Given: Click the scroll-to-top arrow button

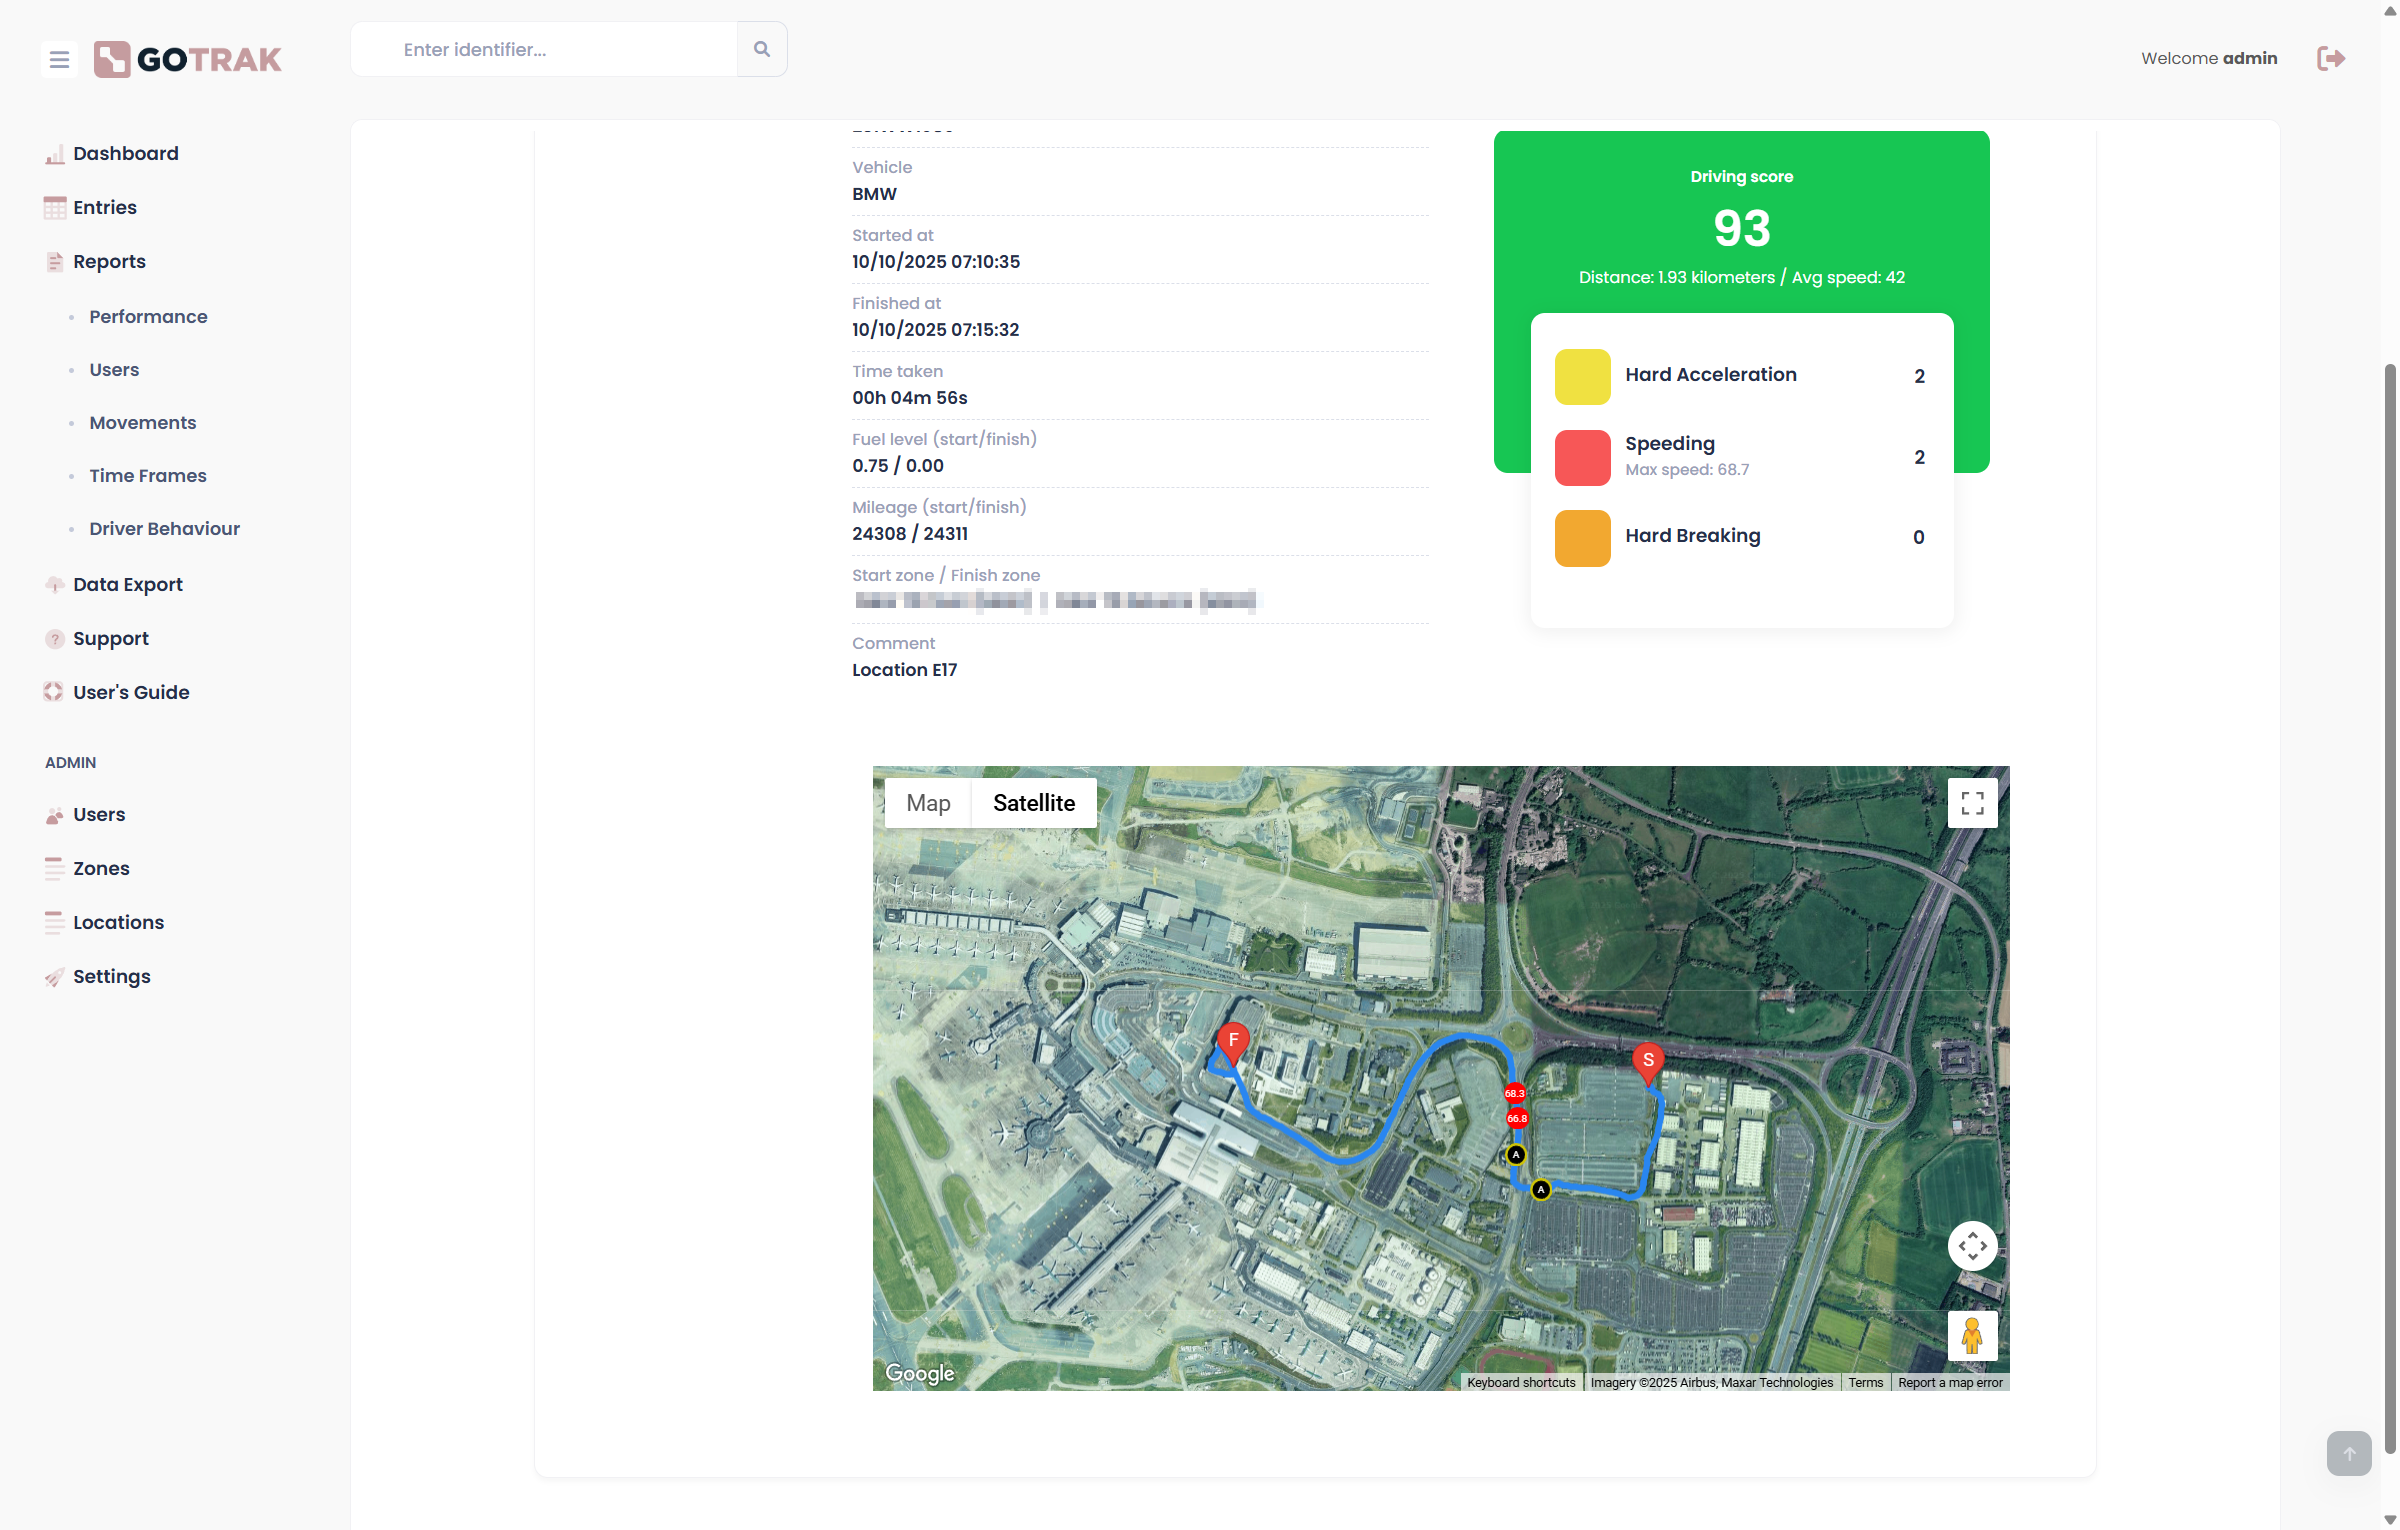Looking at the screenshot, I should pos(2349,1453).
